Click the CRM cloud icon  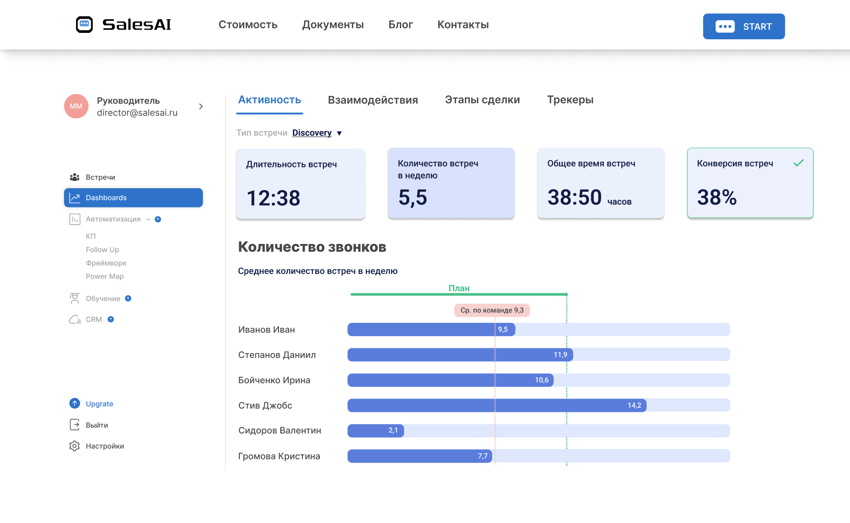(75, 320)
